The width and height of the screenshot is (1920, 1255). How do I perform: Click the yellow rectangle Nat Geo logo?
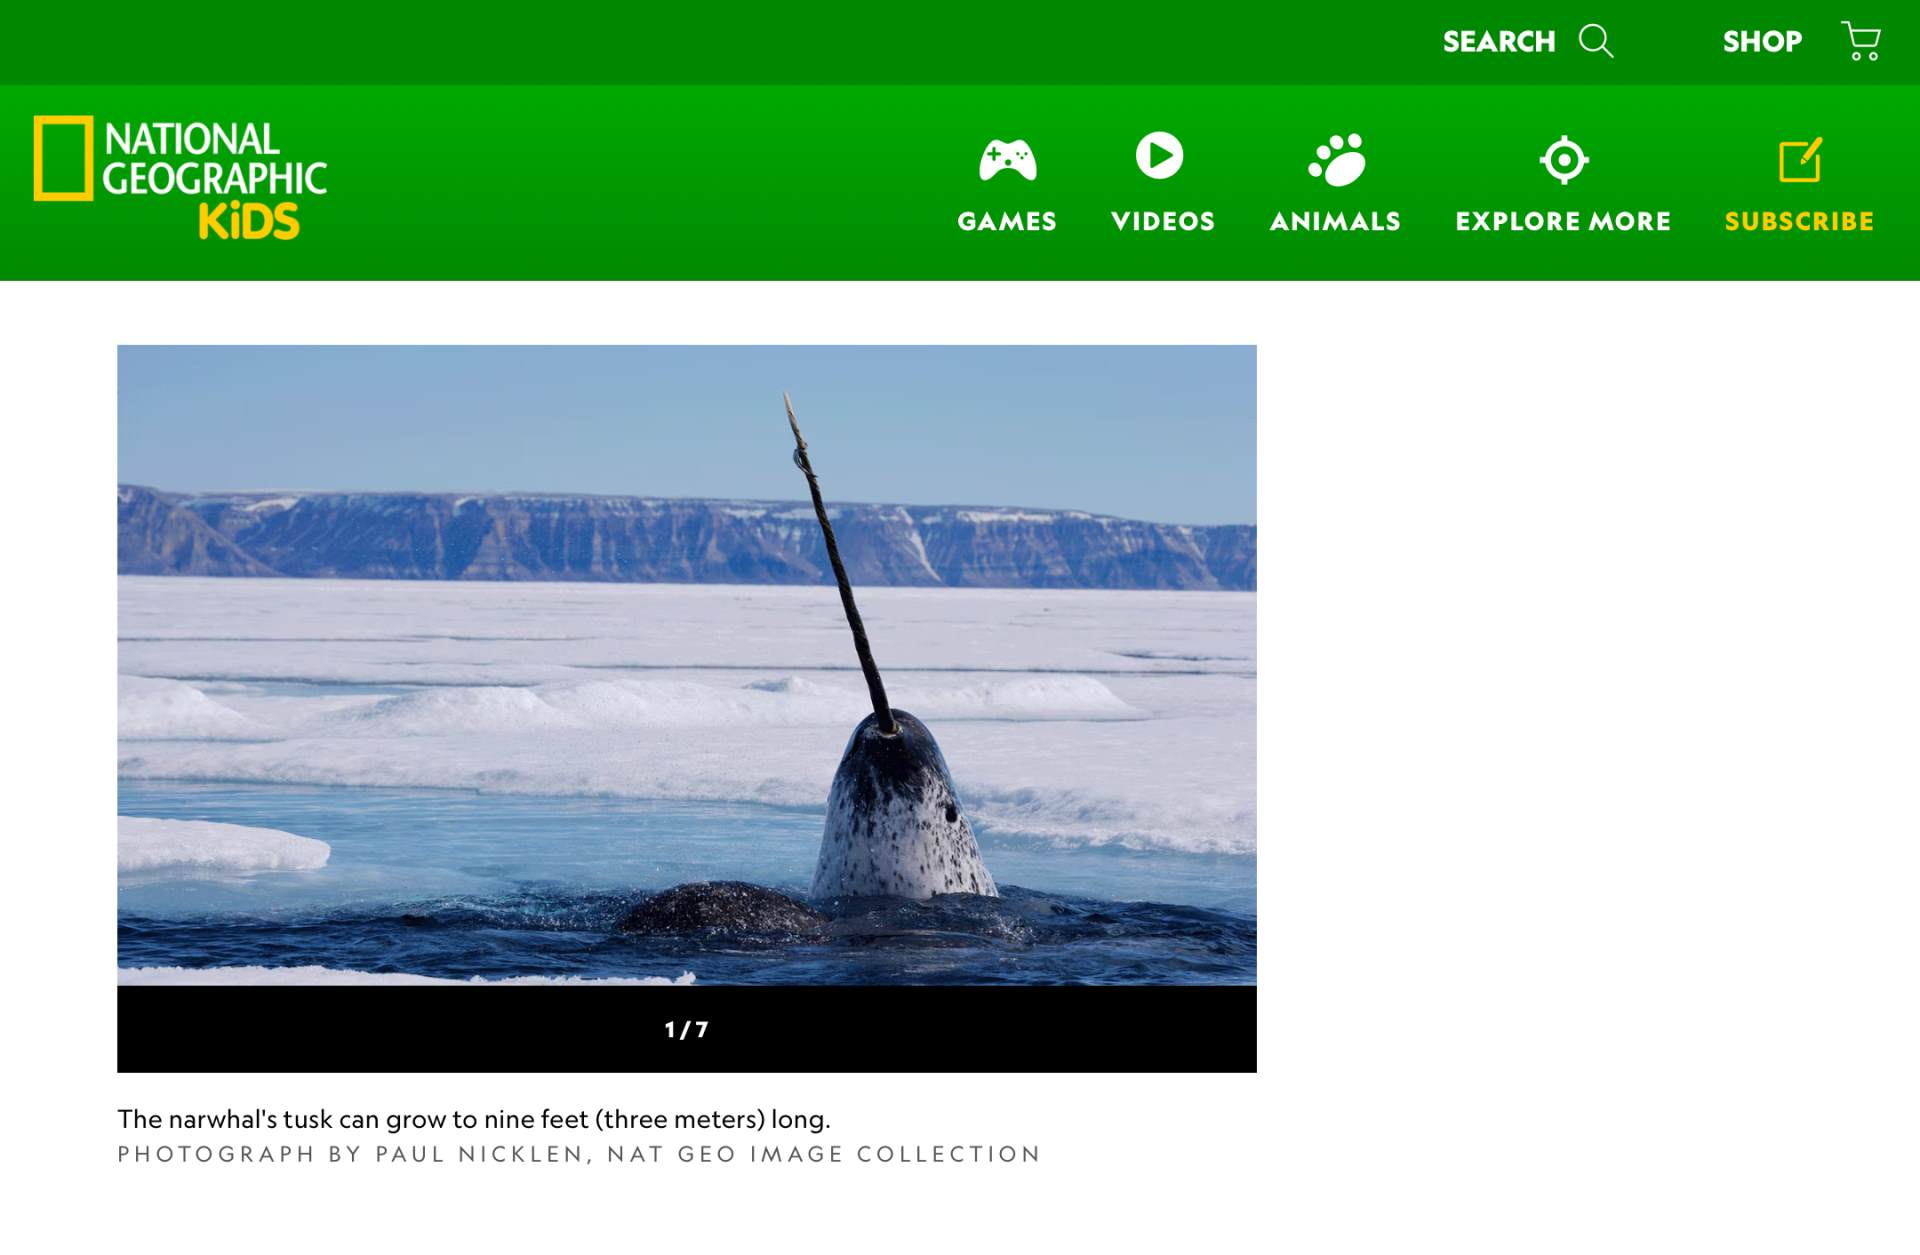63,158
